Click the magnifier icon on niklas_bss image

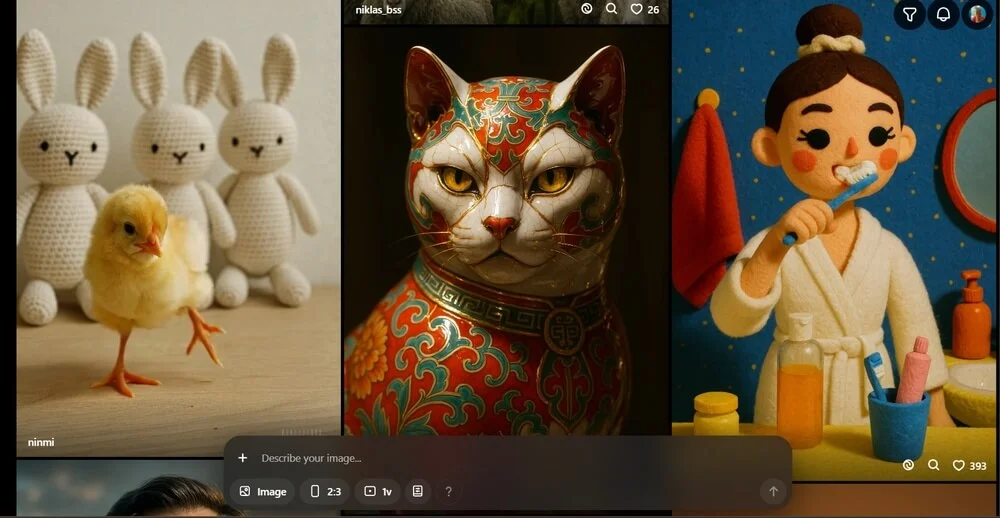pos(612,9)
